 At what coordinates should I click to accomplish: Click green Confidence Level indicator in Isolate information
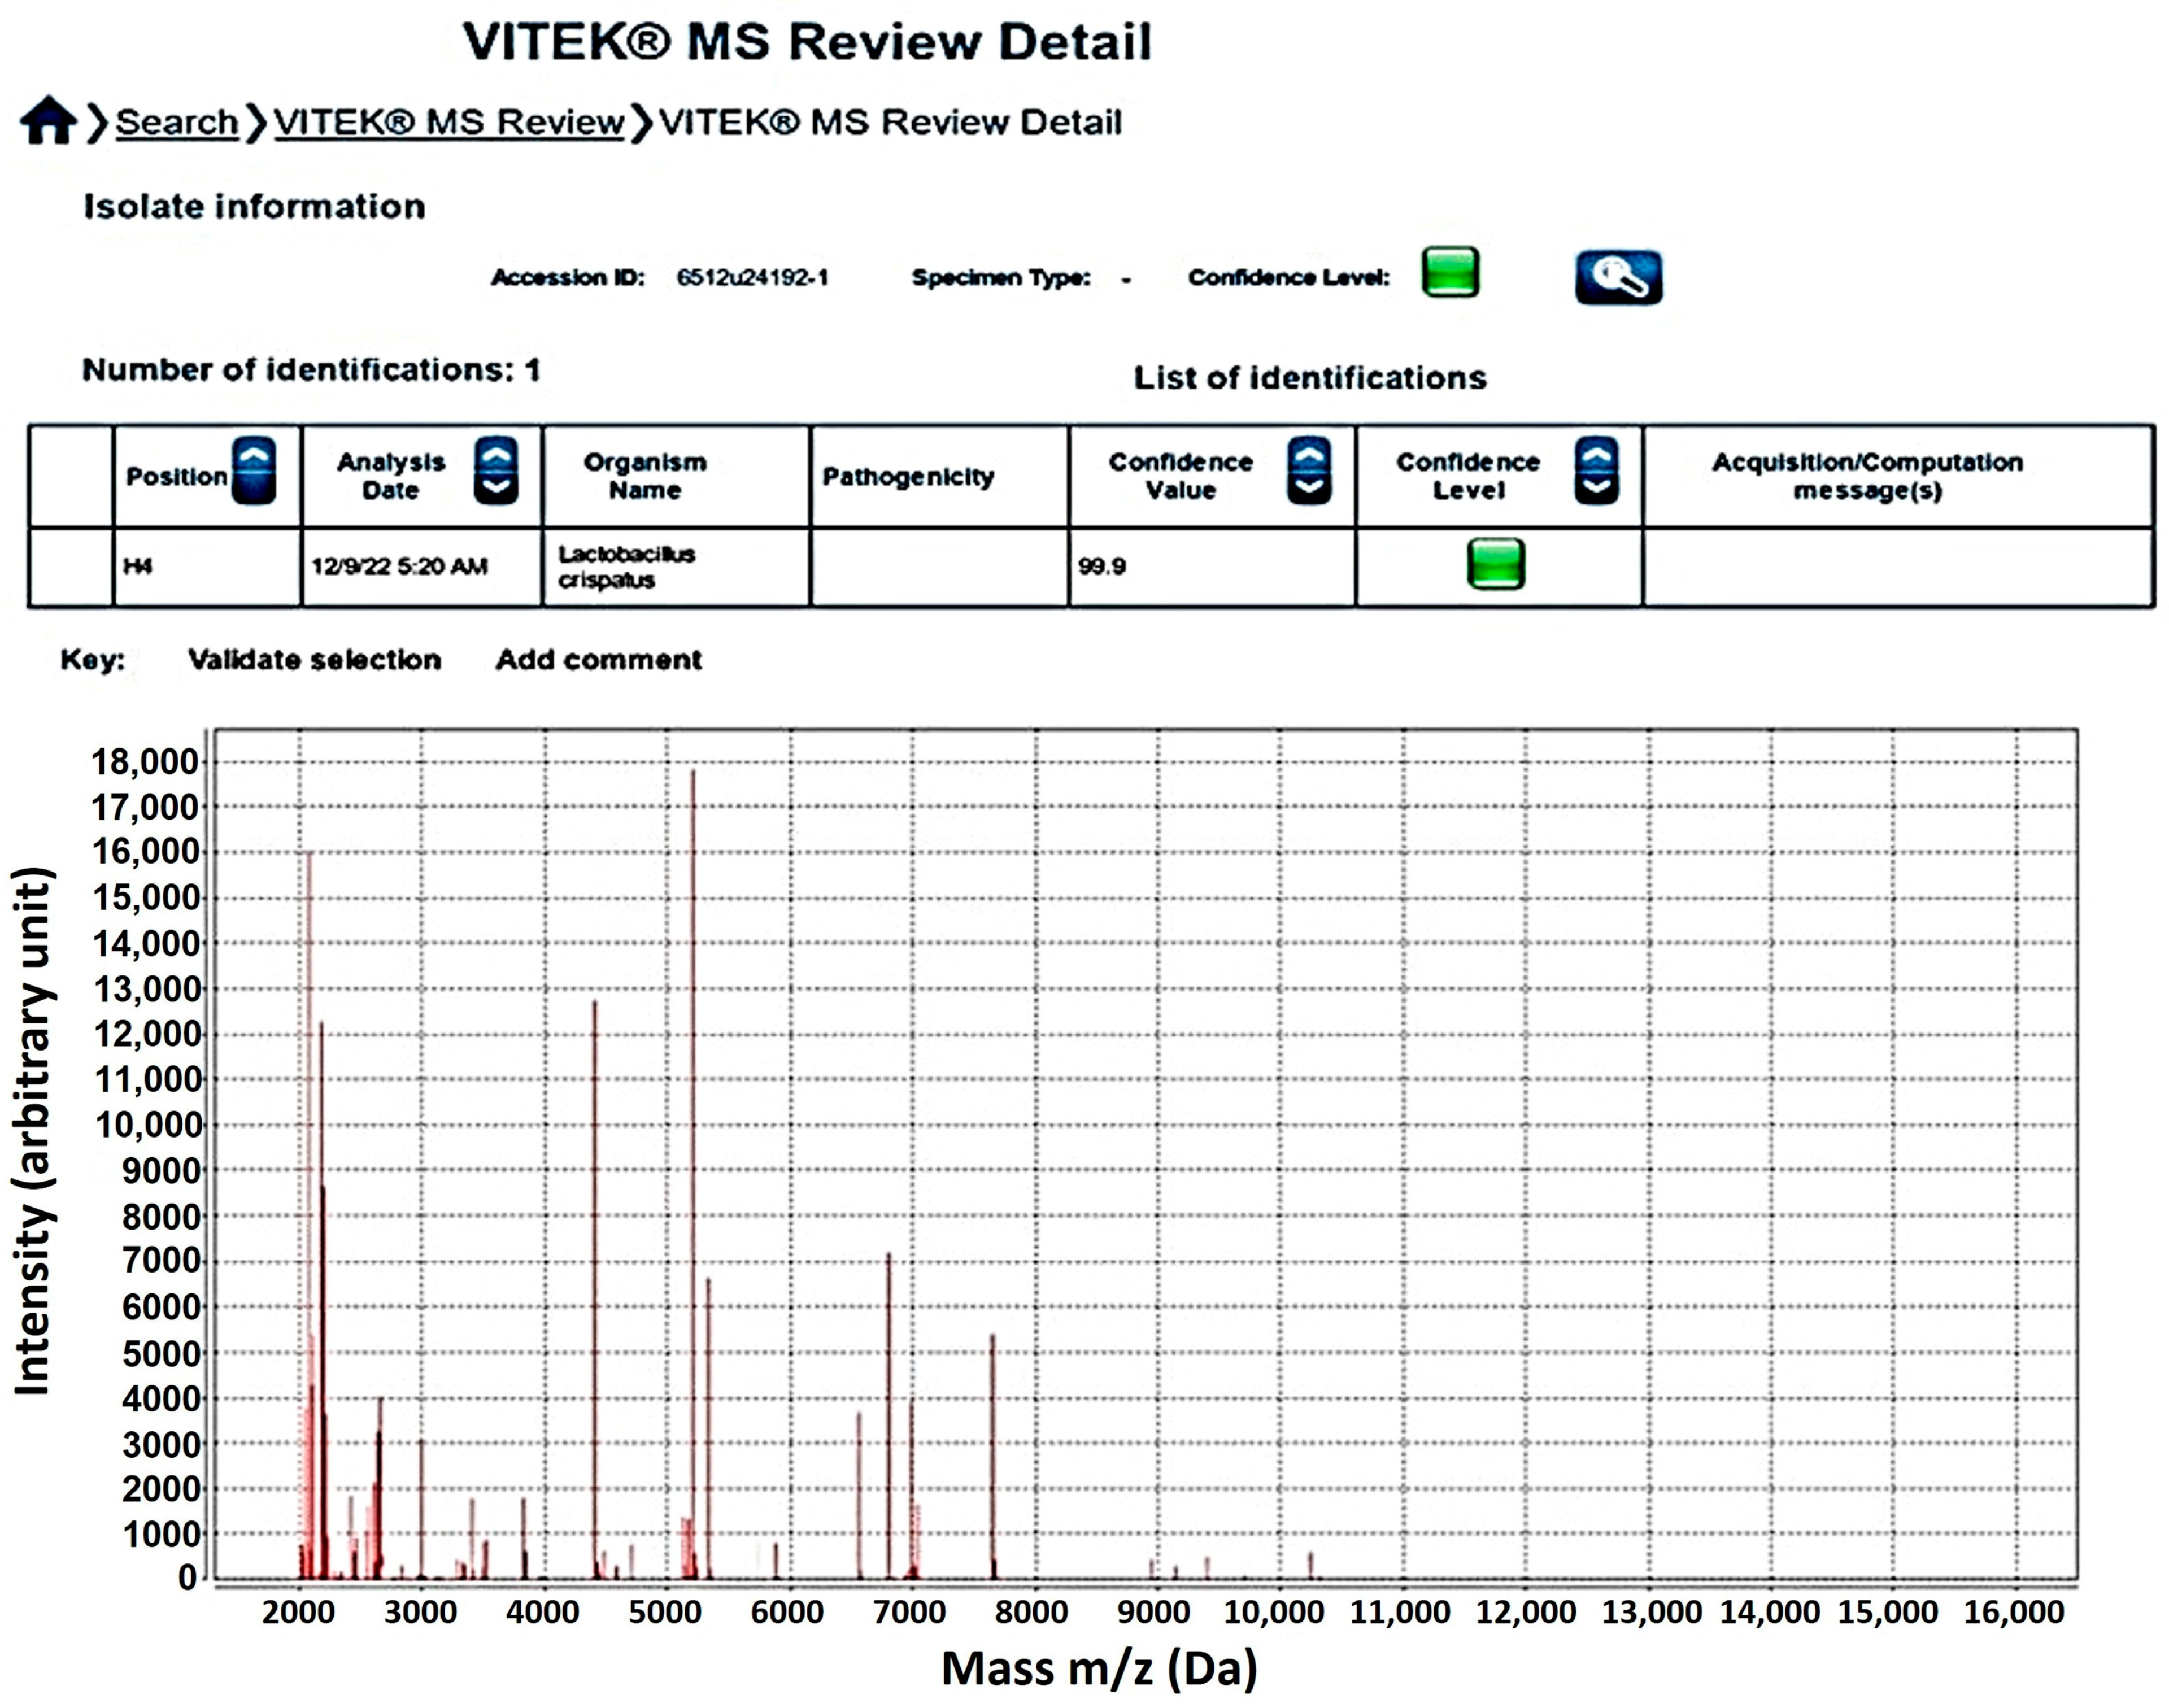[1450, 273]
